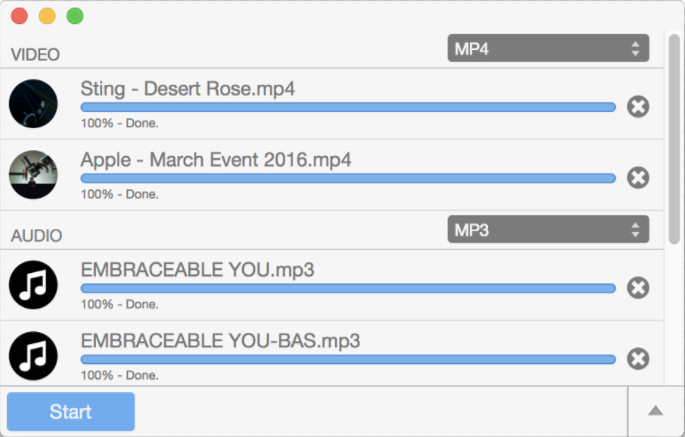Remove EMBRACEABLE YOU.mp3 from queue
The image size is (685, 437).
638,288
